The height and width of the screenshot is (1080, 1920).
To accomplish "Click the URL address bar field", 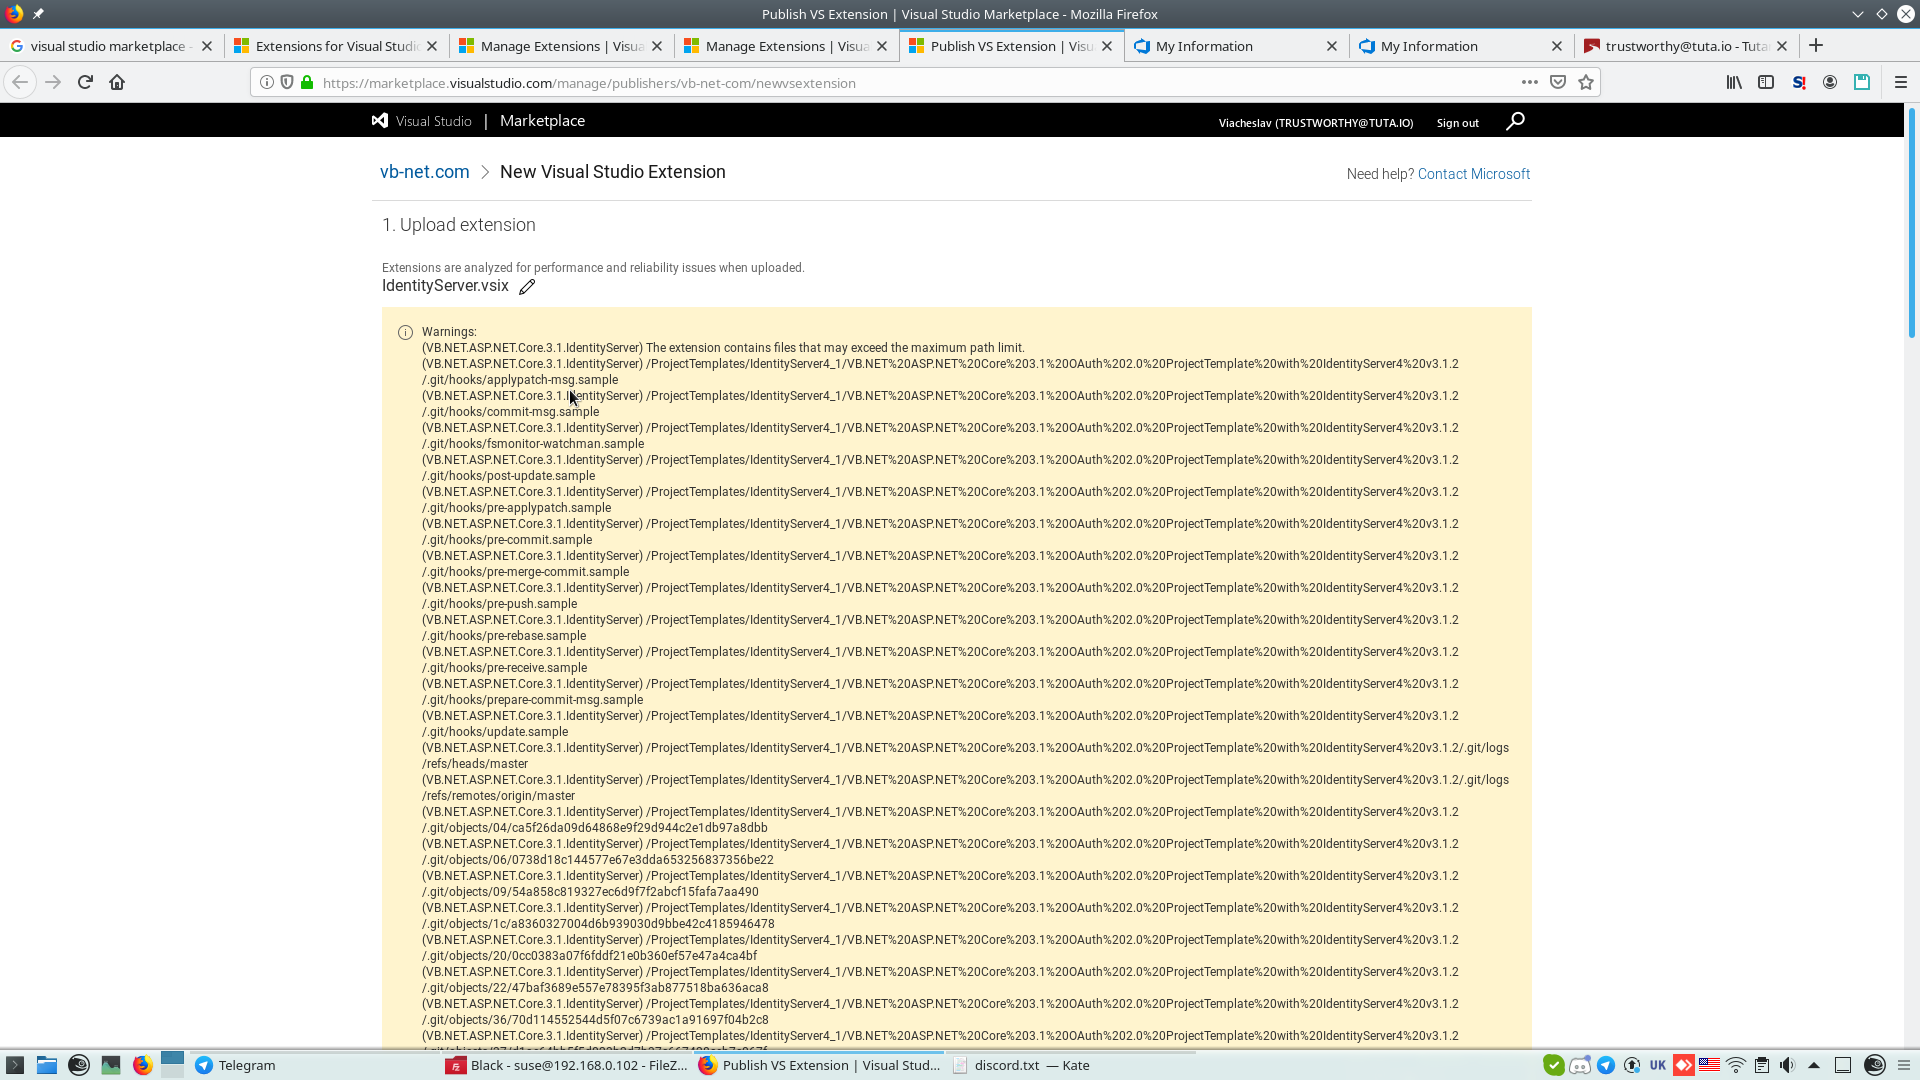I will coord(900,83).
